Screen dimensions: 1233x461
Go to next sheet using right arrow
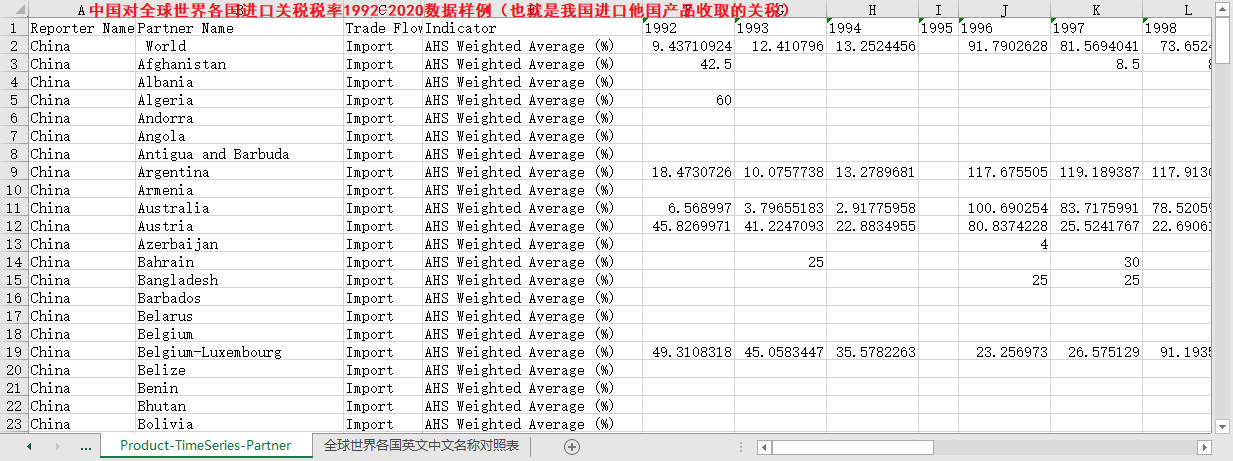(x=56, y=446)
